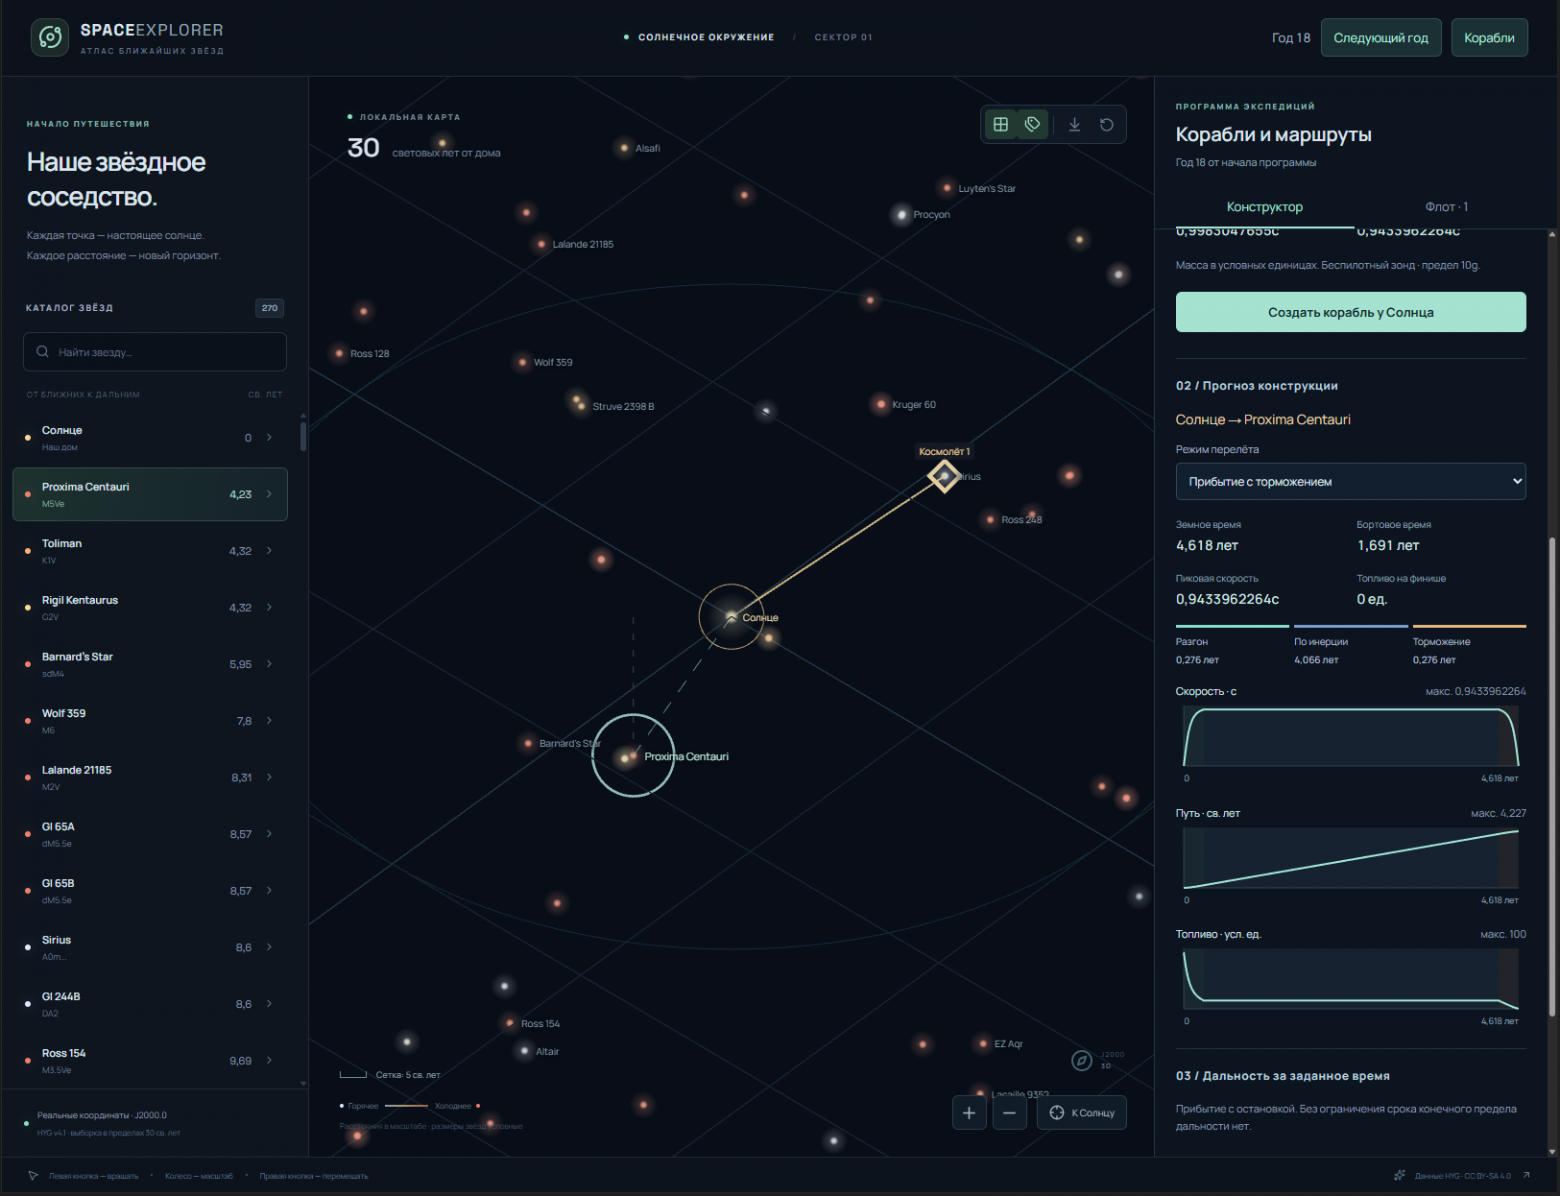Open the external link arrow beside Данные HYG

click(1526, 1175)
